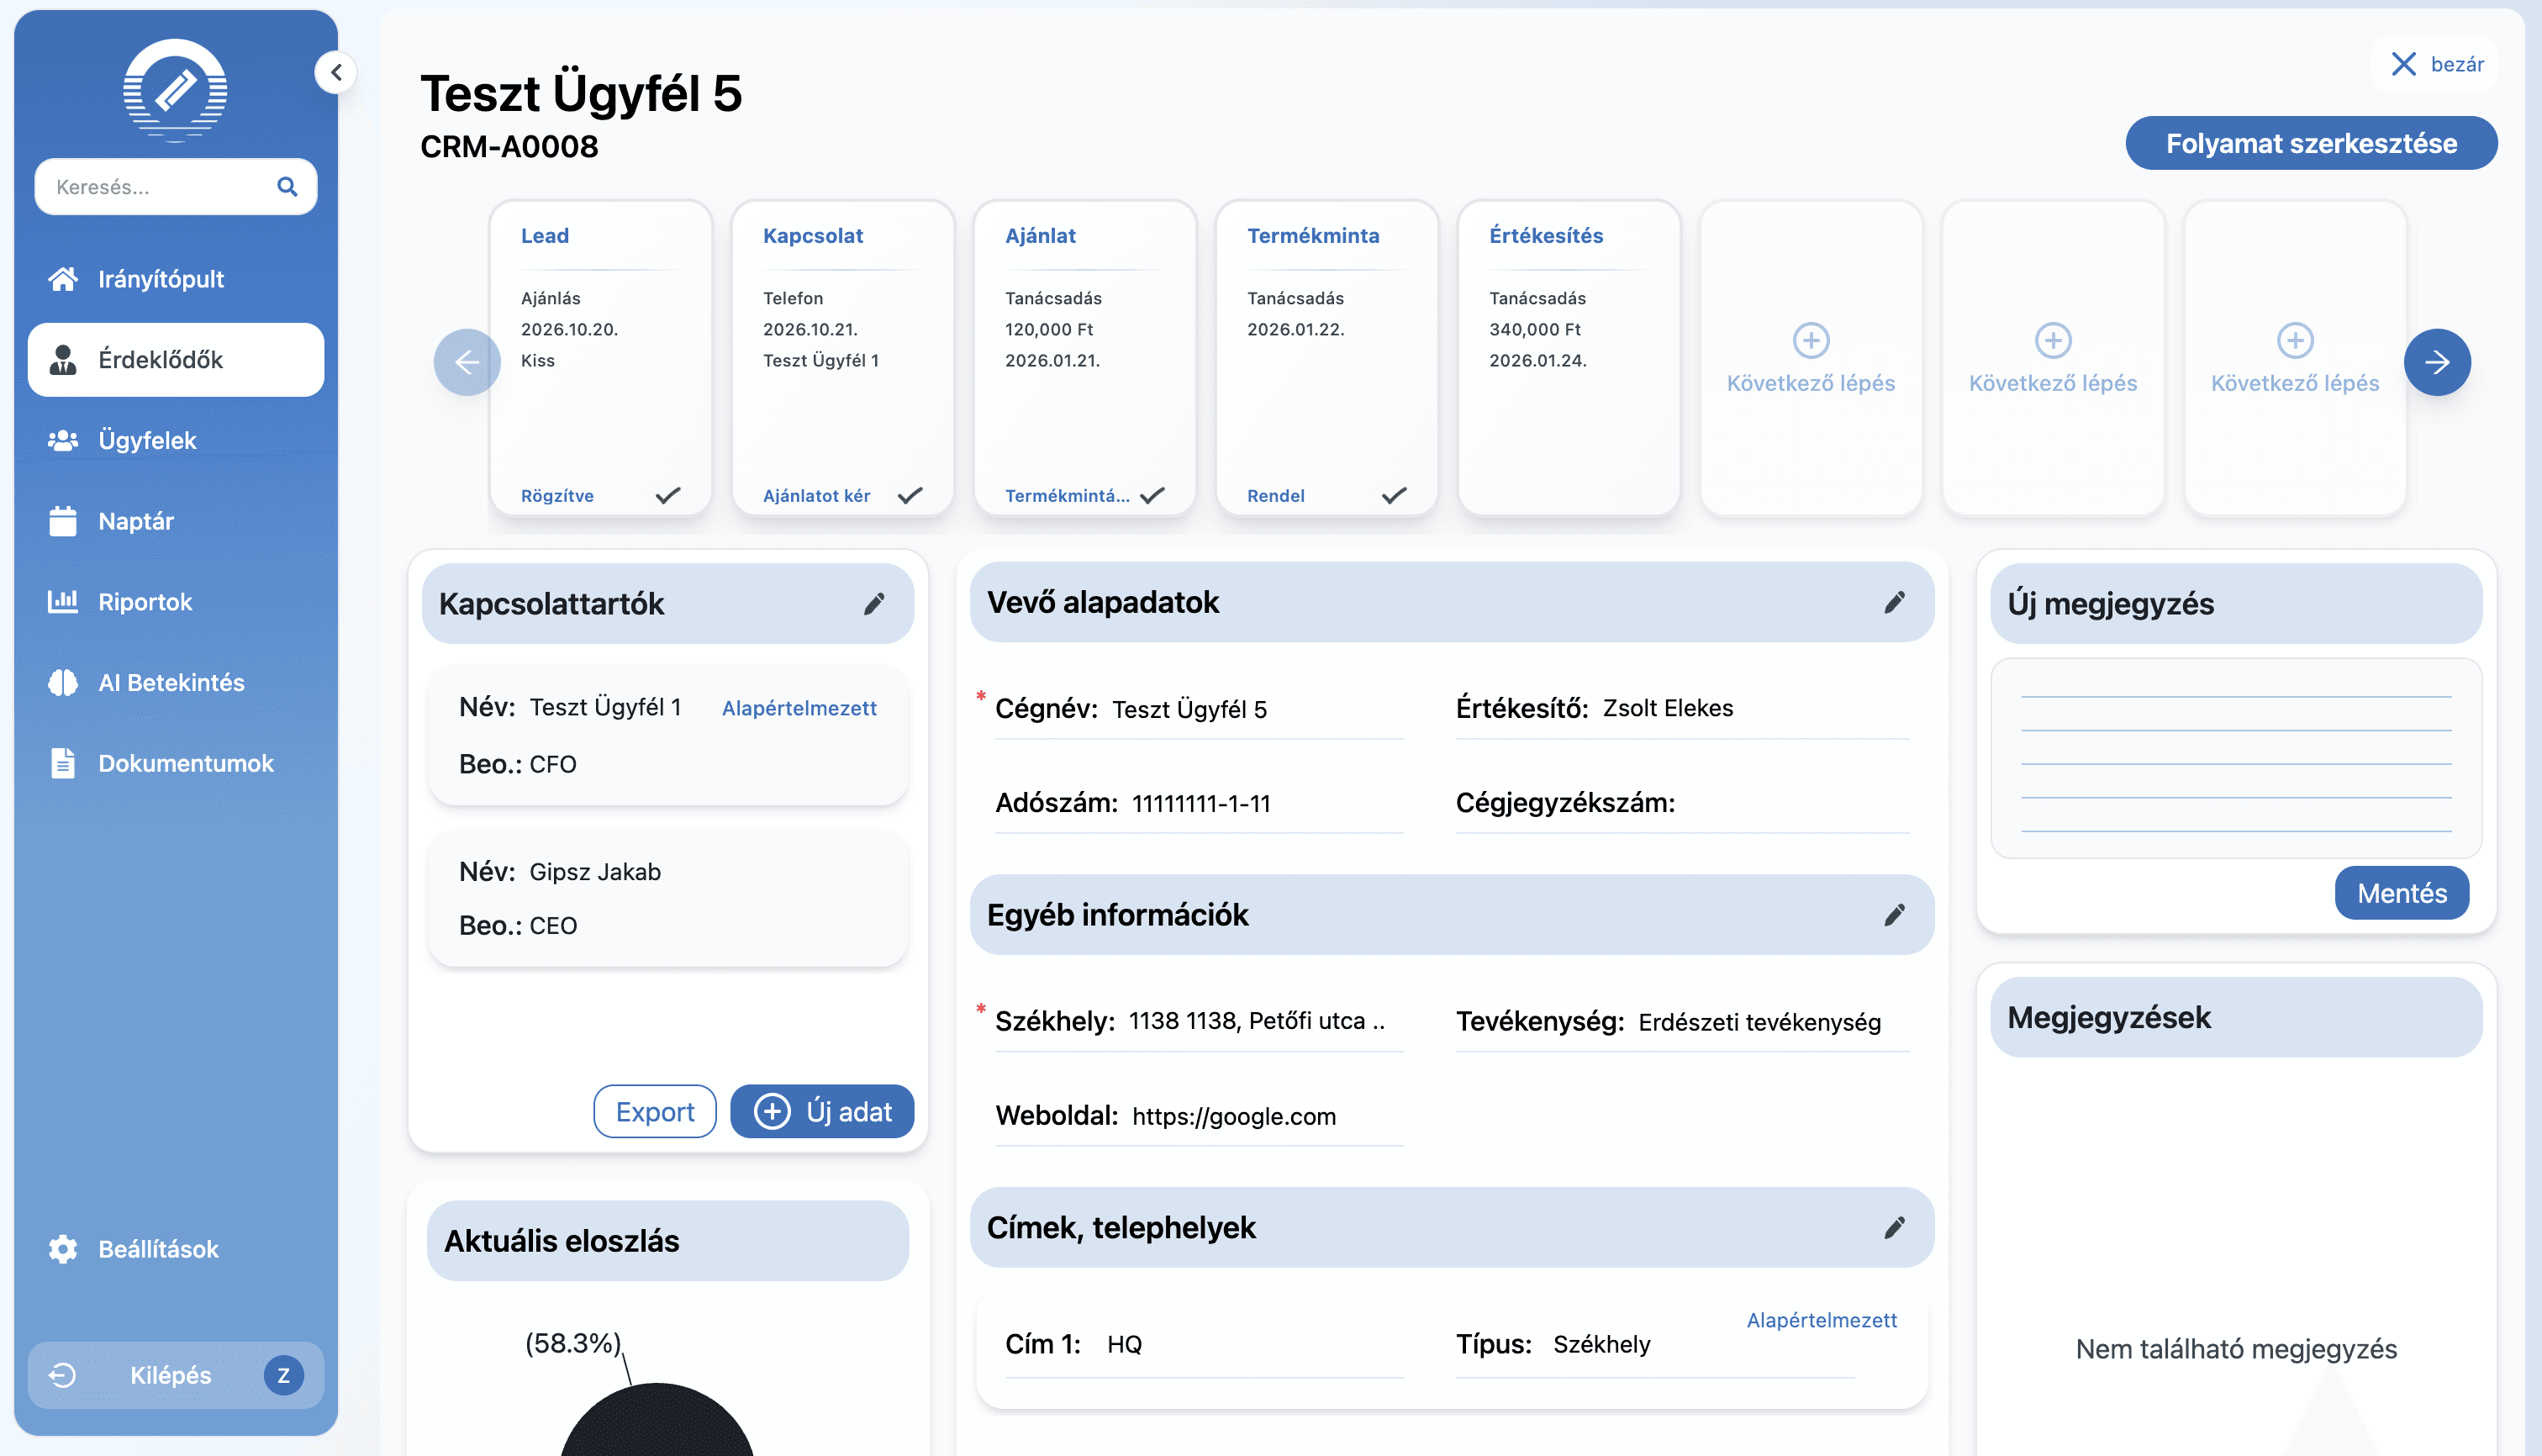Click the pencil icon in Kapcsolattartók header

(874, 603)
